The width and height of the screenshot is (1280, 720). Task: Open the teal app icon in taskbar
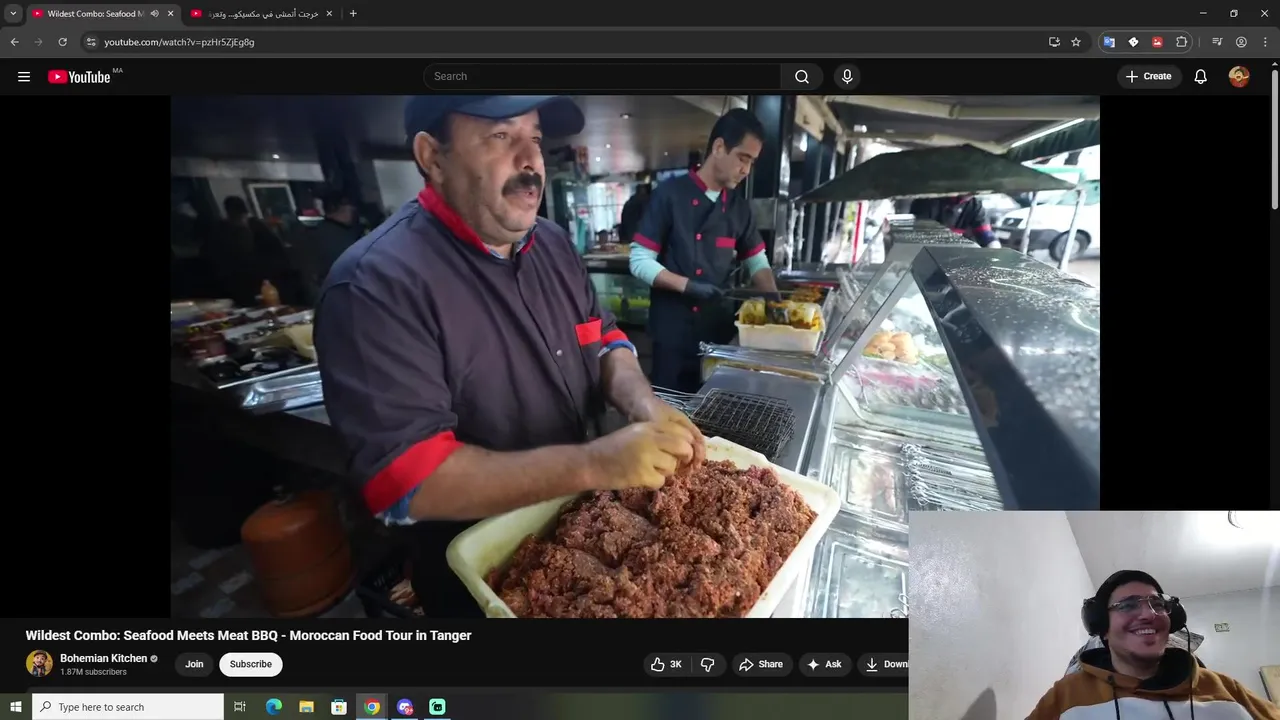[438, 707]
